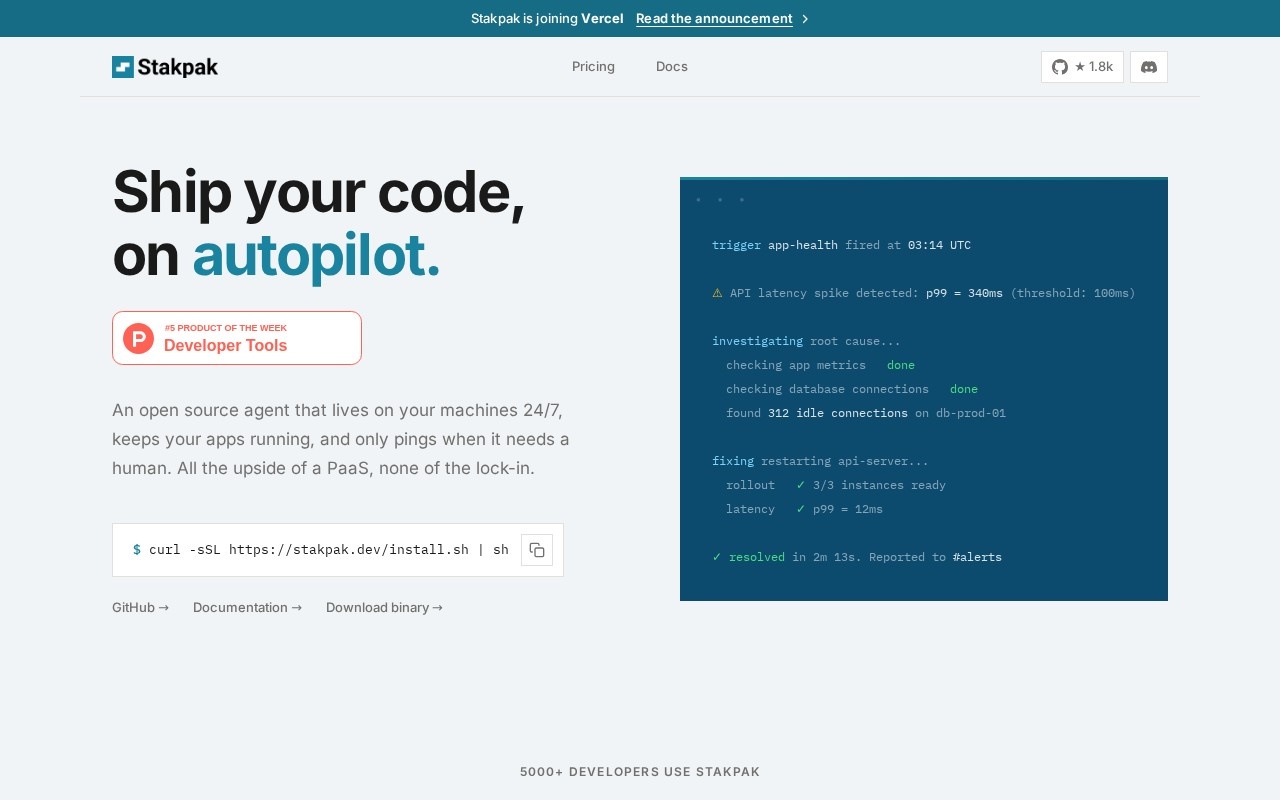Screen dimensions: 1280x800
Task: Click the Stakpak logo icon
Action: pyautogui.click(x=123, y=67)
